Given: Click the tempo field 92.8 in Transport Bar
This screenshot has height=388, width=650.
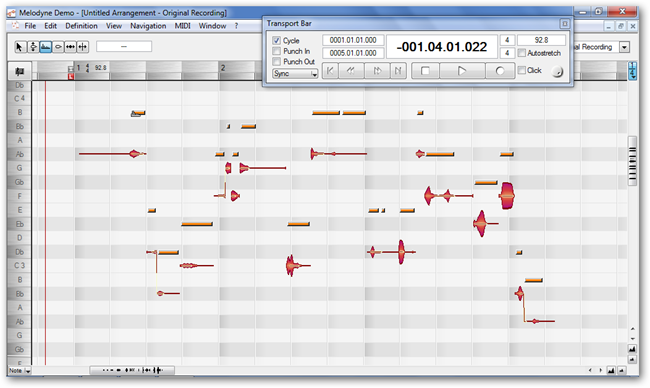Looking at the screenshot, I should pos(541,40).
